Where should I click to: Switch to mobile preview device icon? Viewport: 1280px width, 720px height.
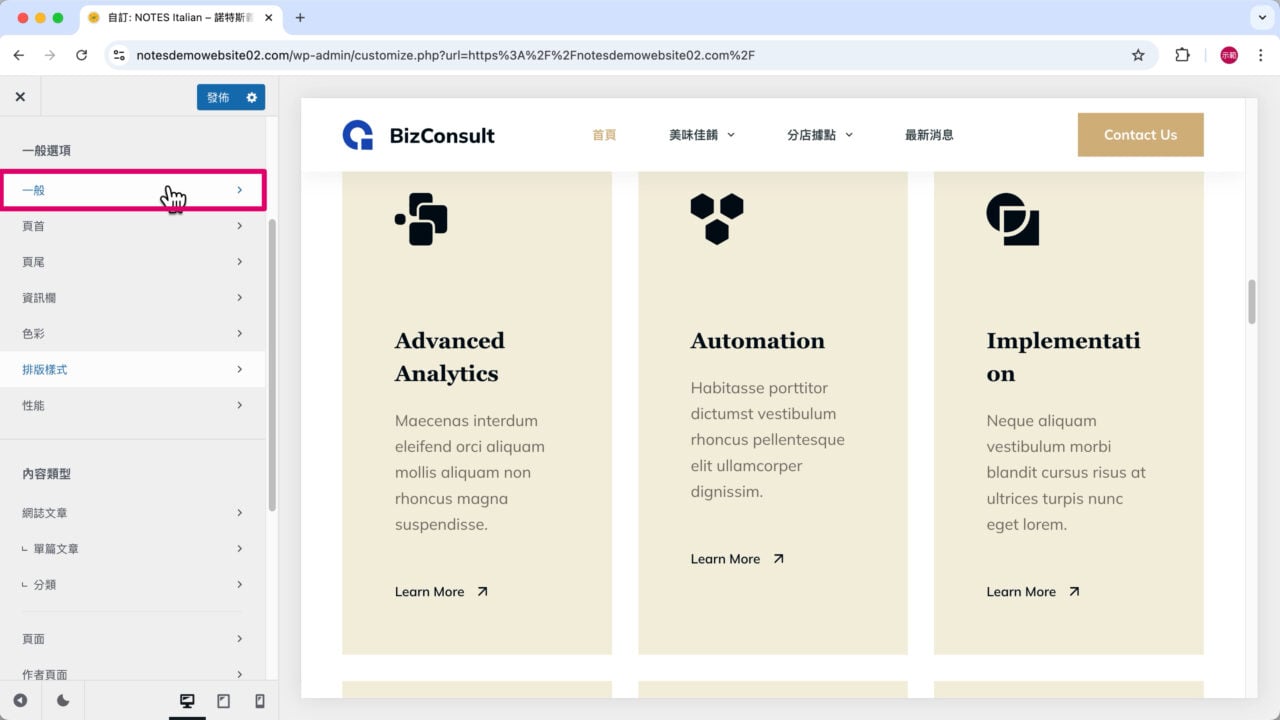point(259,701)
